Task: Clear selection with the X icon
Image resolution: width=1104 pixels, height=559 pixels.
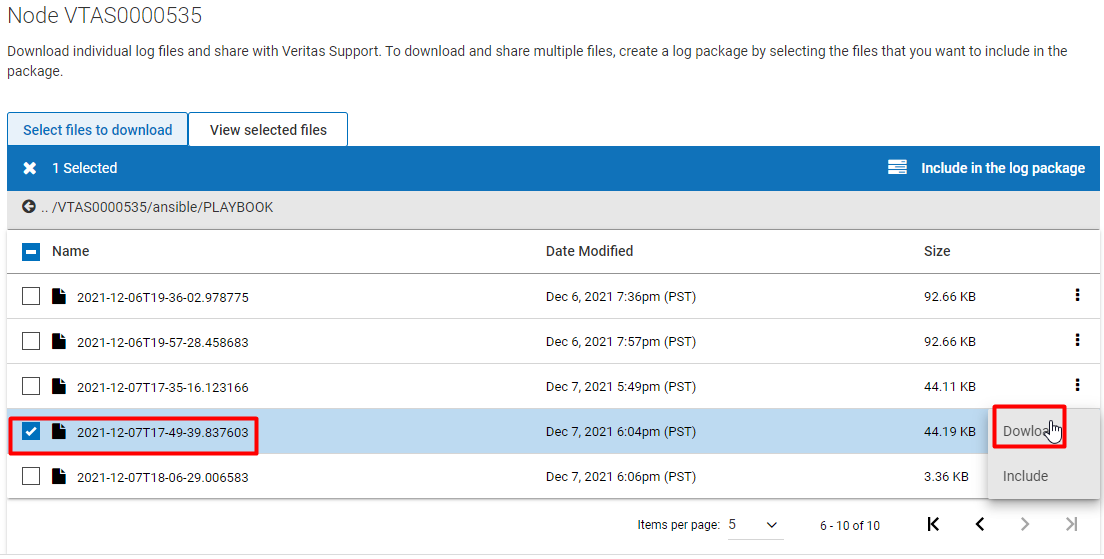Action: 30,168
